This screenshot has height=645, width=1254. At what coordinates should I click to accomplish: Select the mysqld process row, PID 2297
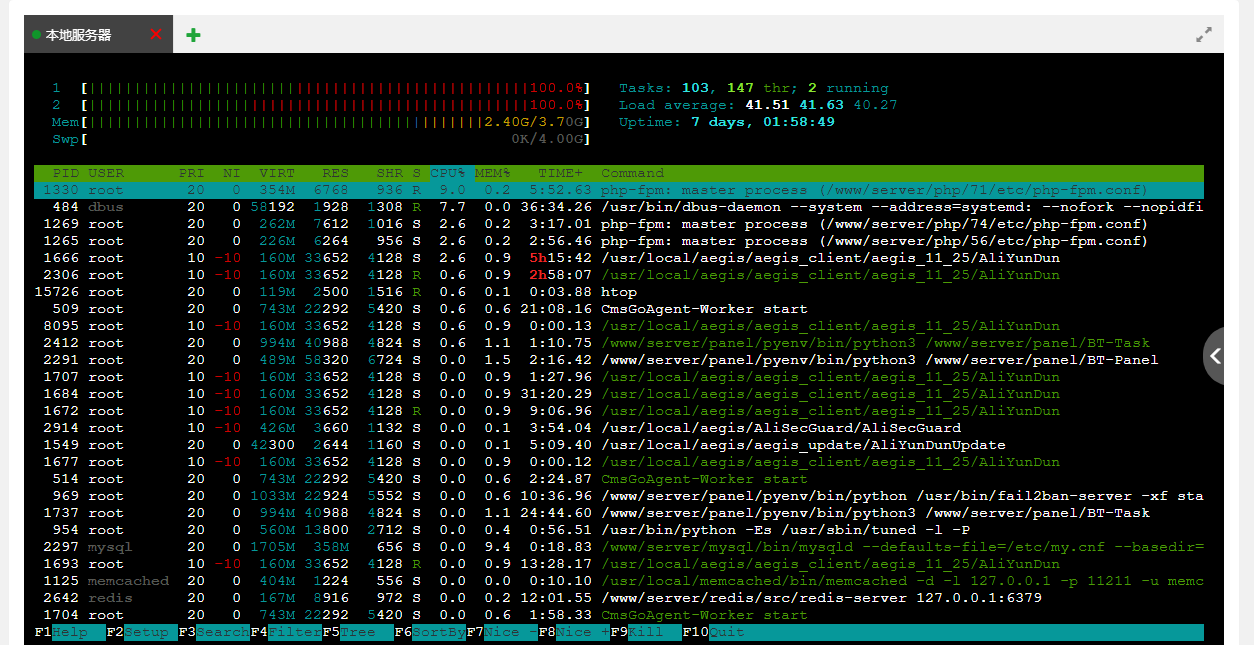click(619, 547)
